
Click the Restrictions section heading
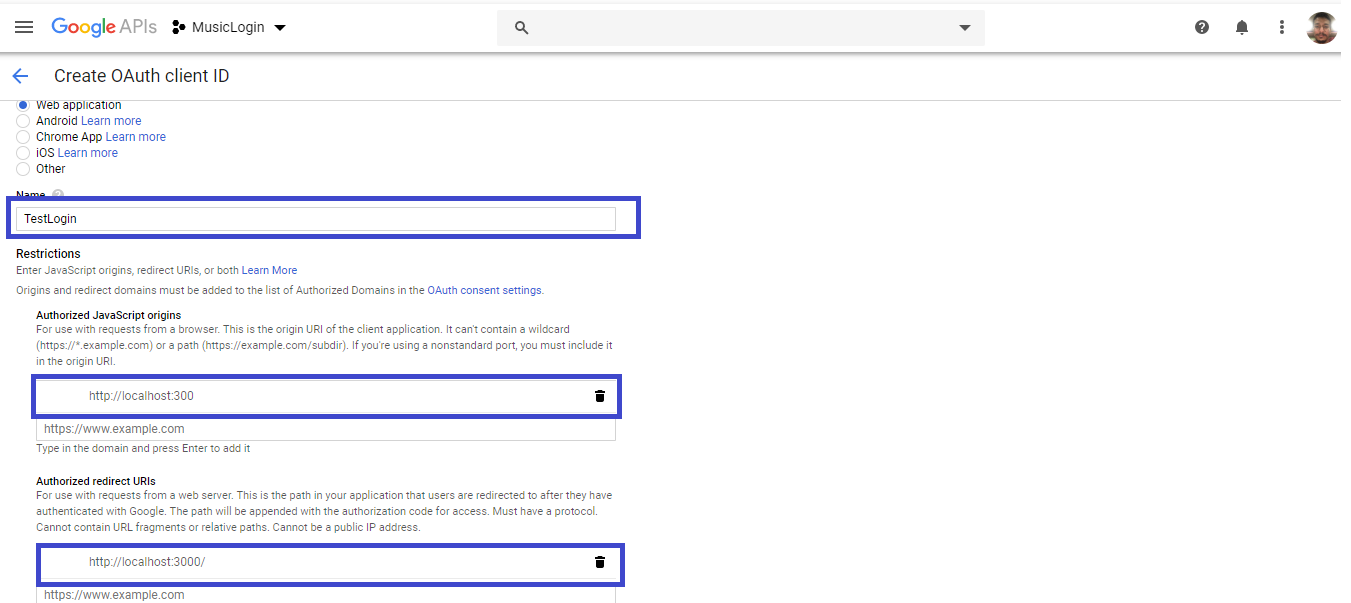(48, 254)
